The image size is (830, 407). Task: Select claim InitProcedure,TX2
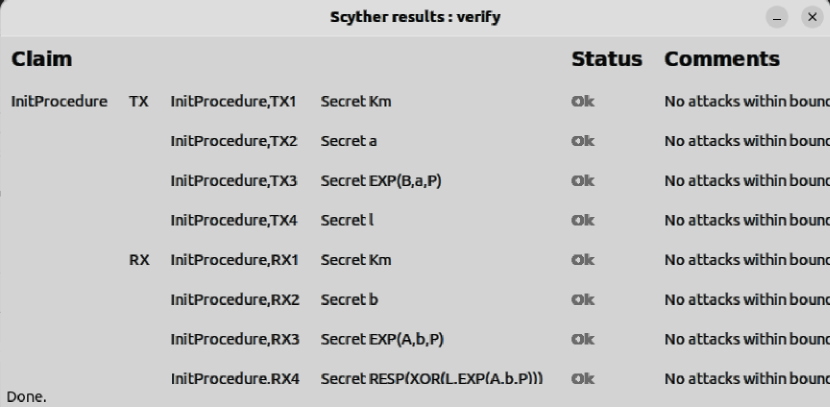click(234, 141)
